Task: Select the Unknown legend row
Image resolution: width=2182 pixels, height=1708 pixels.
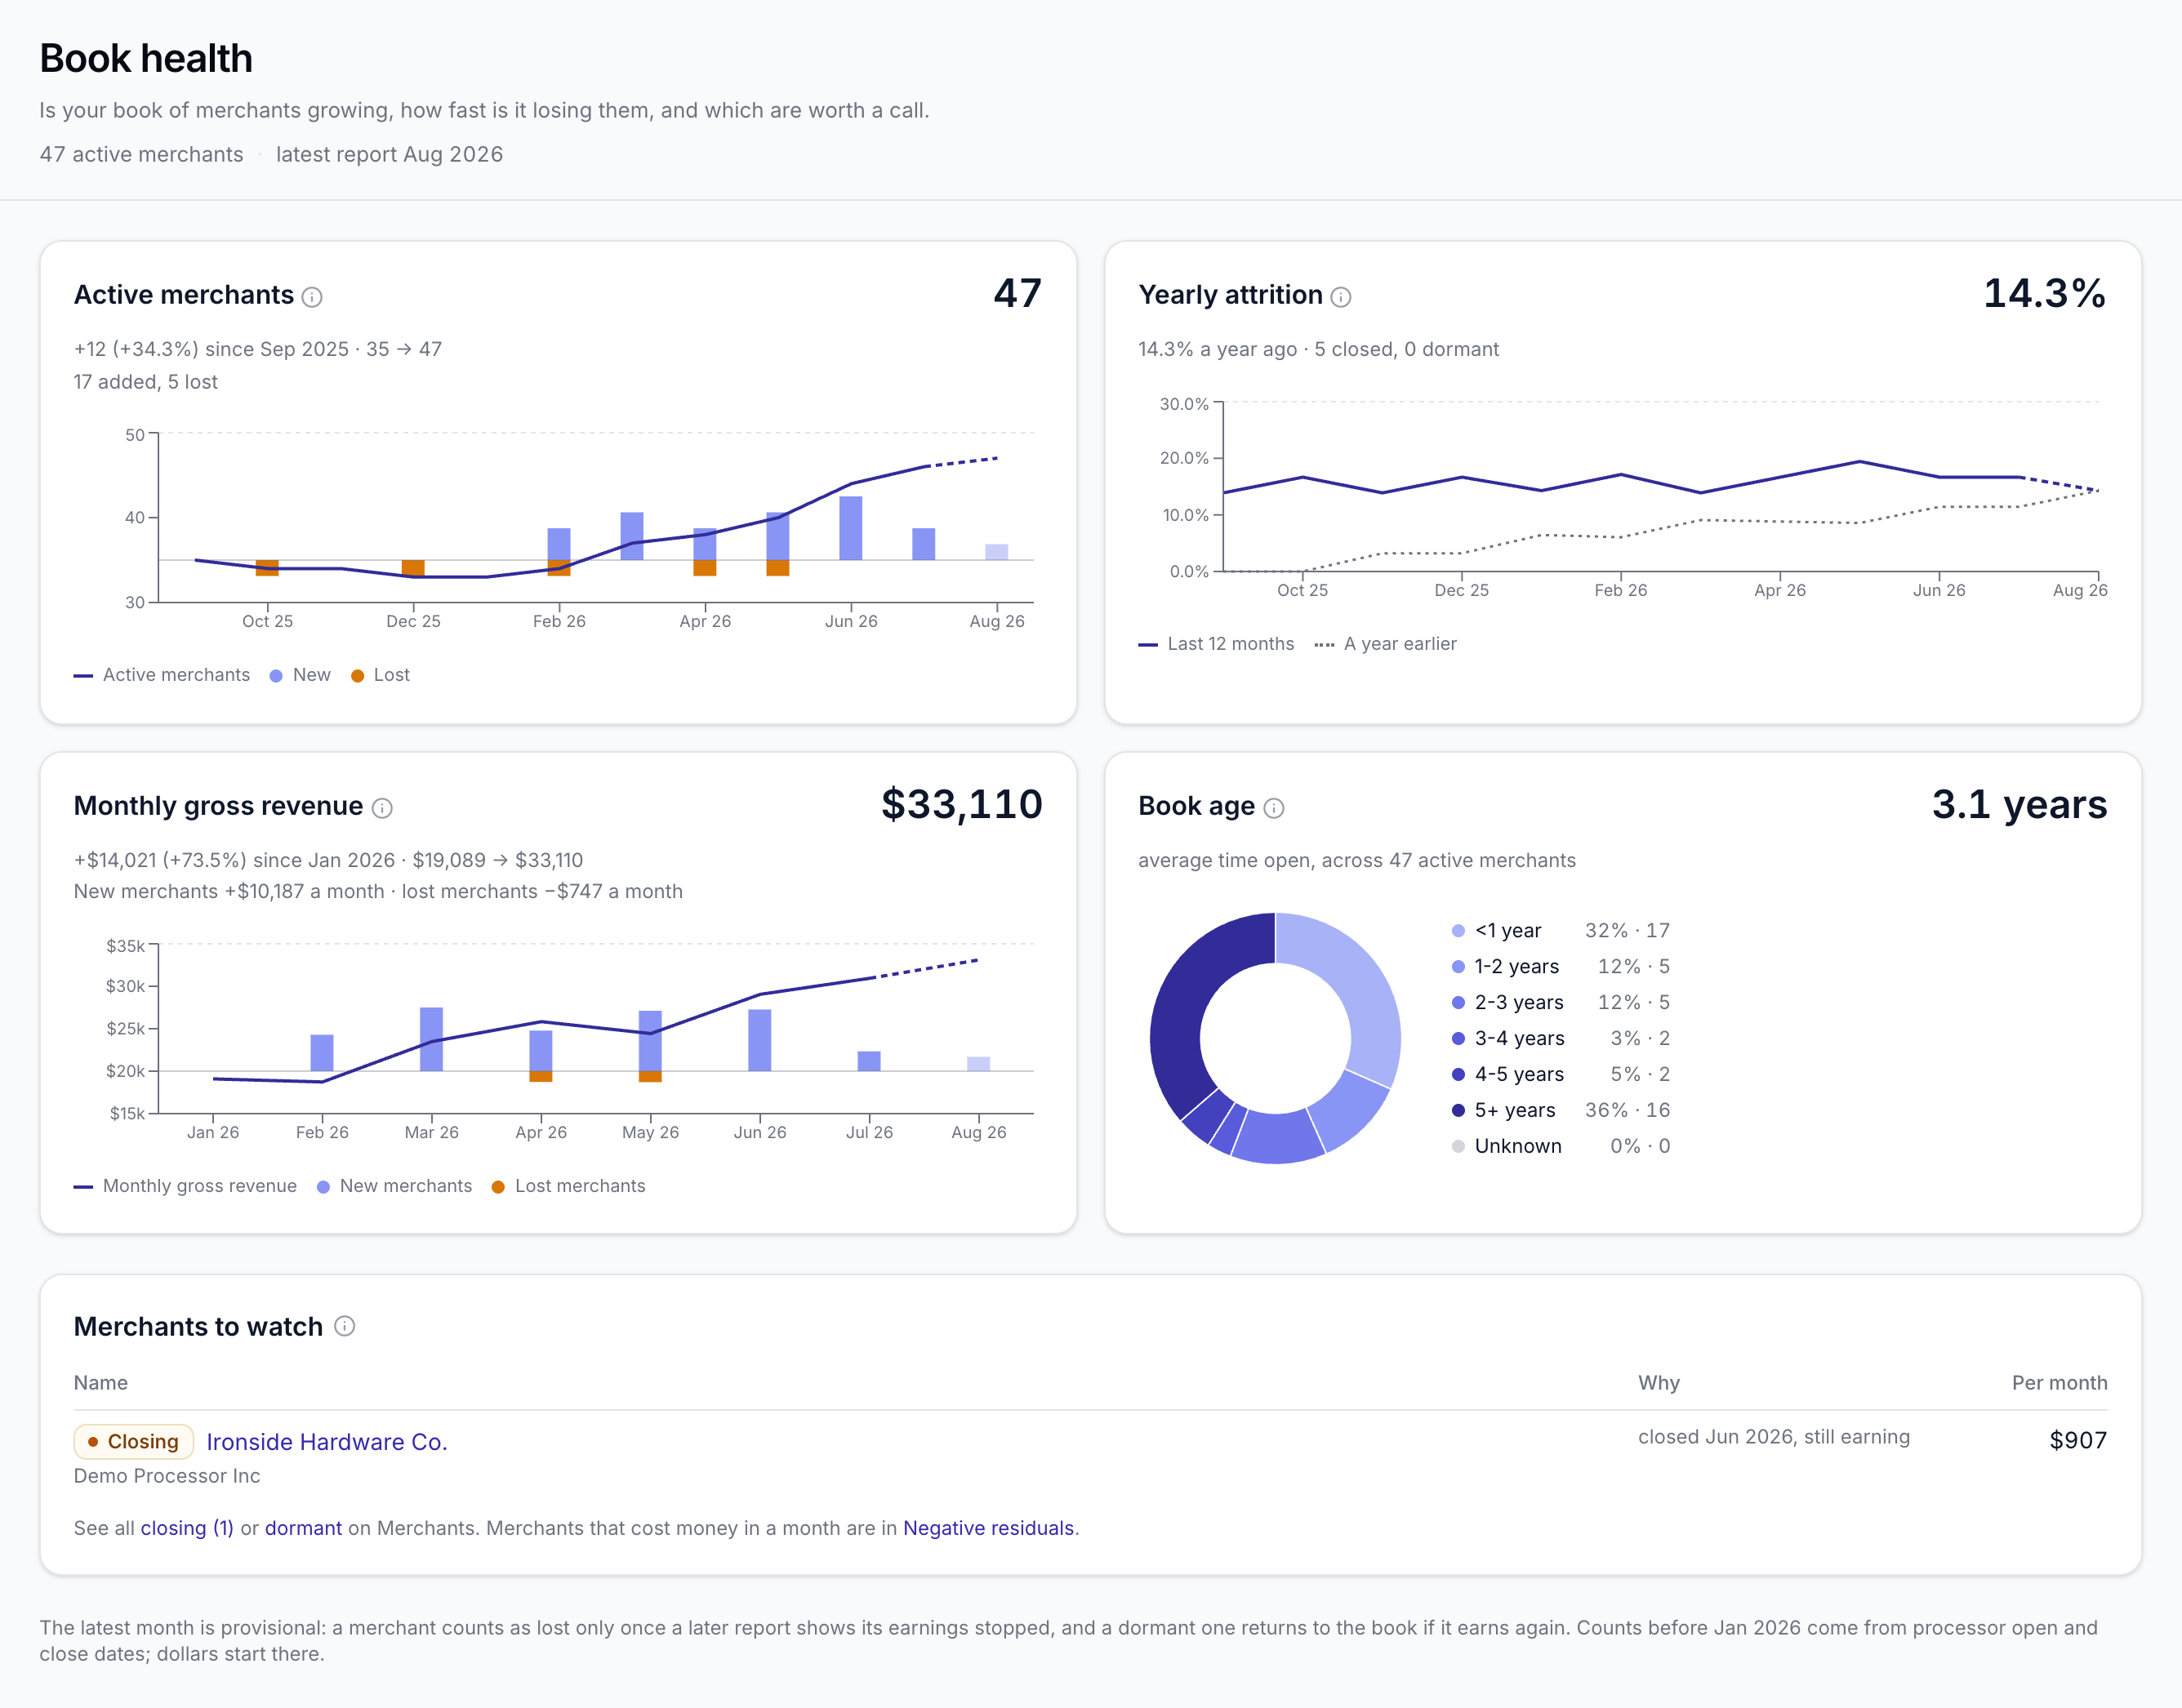Action: [1561, 1146]
